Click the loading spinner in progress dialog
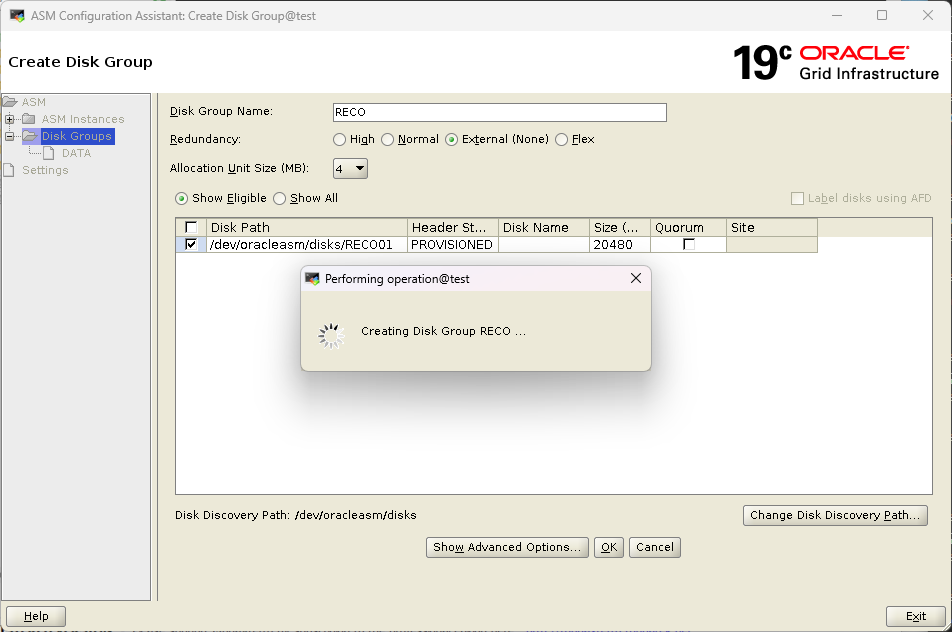Image resolution: width=952 pixels, height=632 pixels. [331, 336]
